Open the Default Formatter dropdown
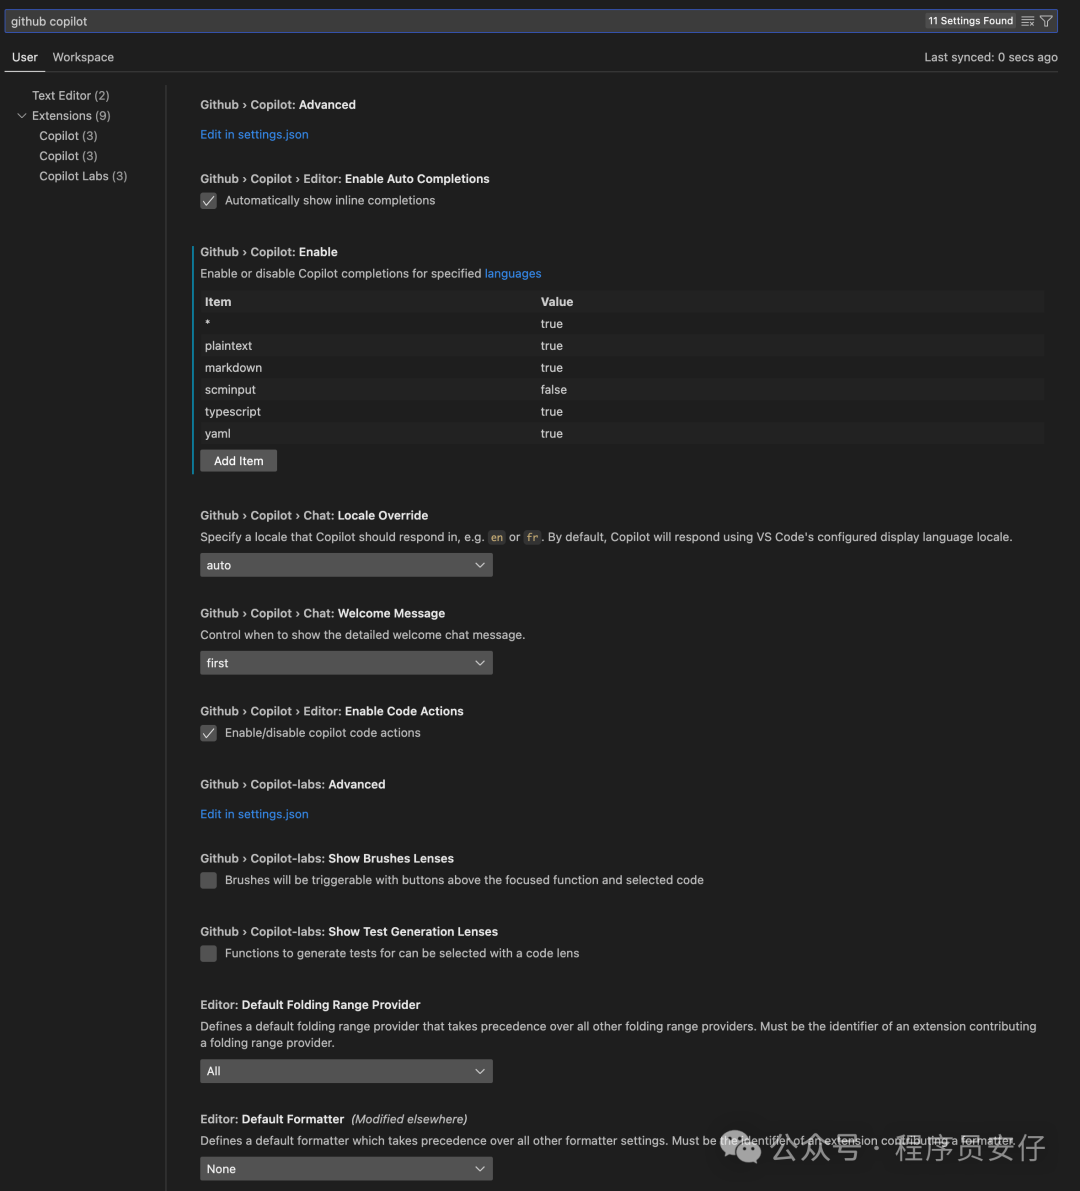The image size is (1080, 1191). (x=346, y=1169)
